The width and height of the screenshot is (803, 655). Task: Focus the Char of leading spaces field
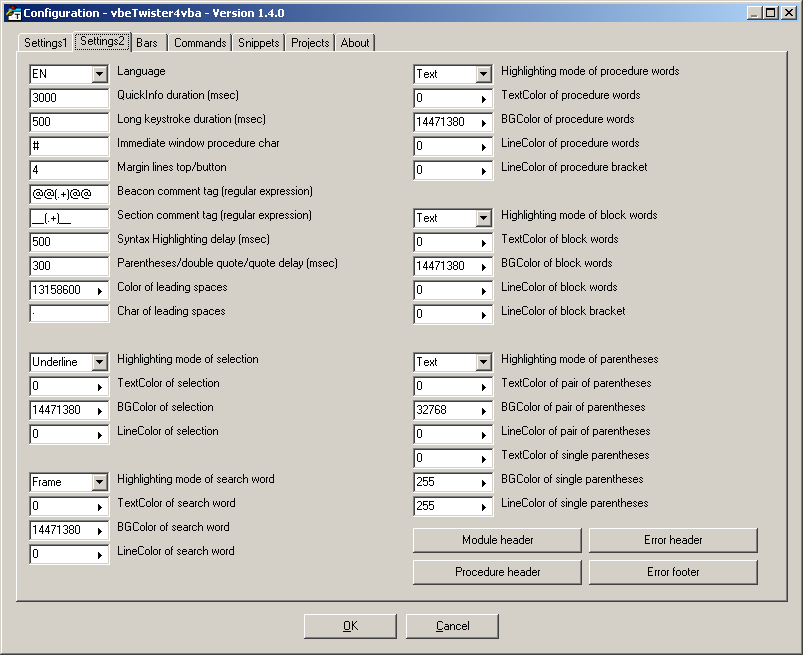pyautogui.click(x=69, y=313)
